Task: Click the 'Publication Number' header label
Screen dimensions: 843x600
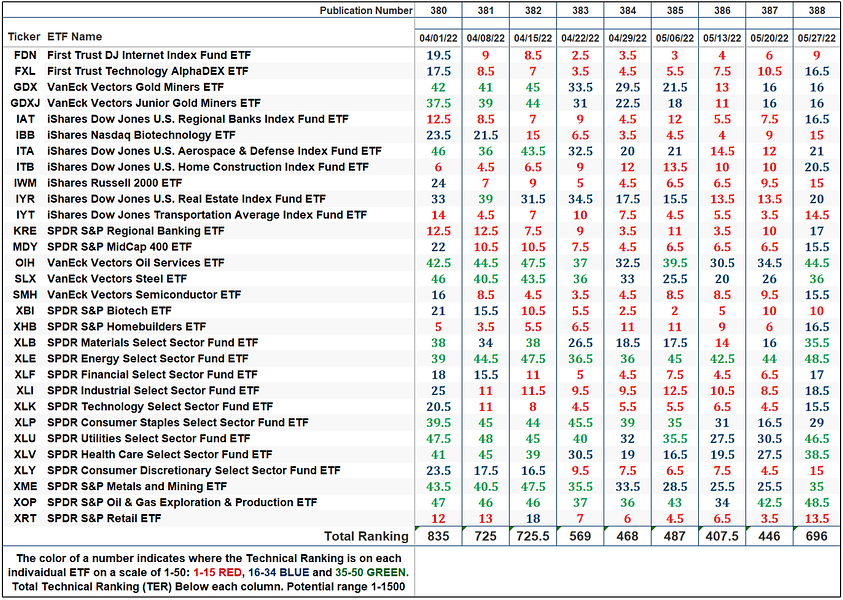Action: pos(366,11)
